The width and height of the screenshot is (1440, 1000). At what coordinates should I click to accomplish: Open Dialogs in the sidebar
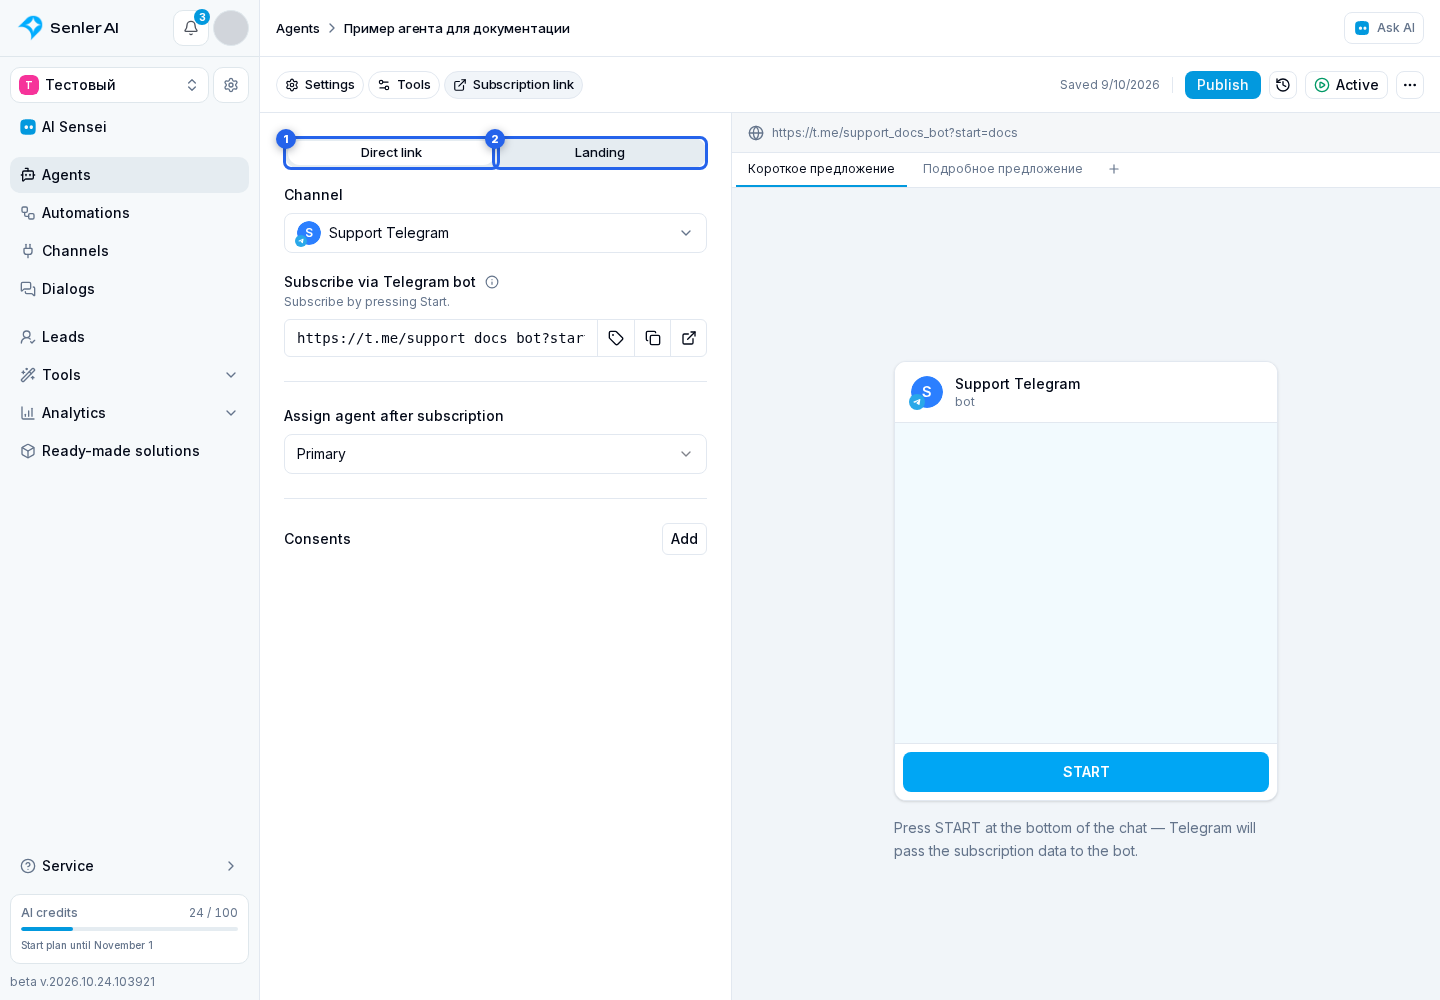[x=129, y=289]
